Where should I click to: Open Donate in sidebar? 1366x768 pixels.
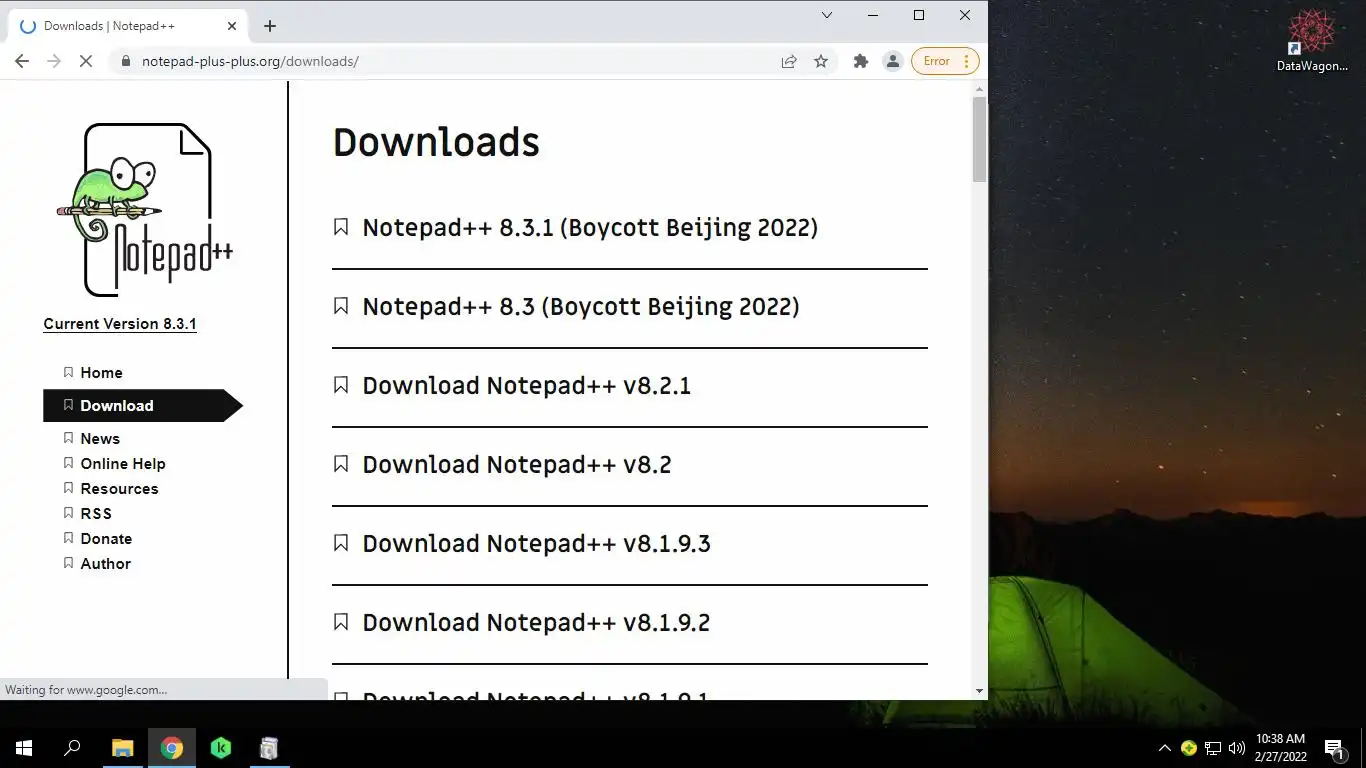[106, 538]
